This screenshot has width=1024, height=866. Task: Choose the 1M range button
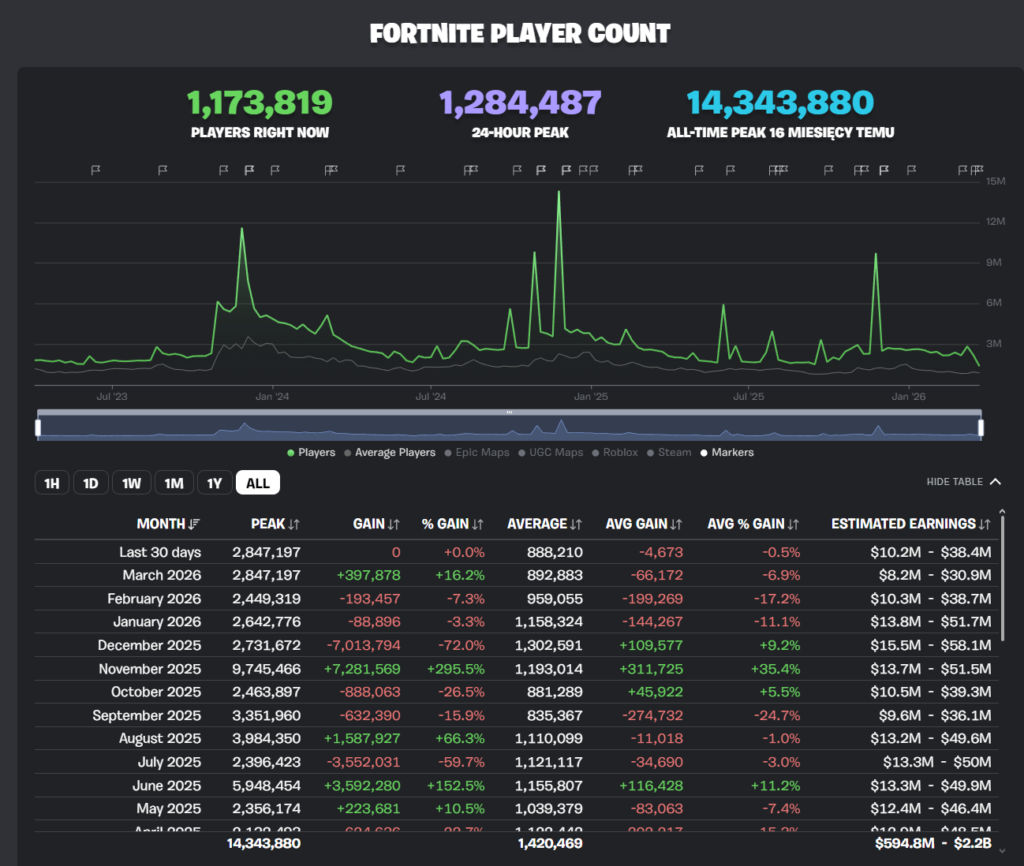pyautogui.click(x=174, y=484)
